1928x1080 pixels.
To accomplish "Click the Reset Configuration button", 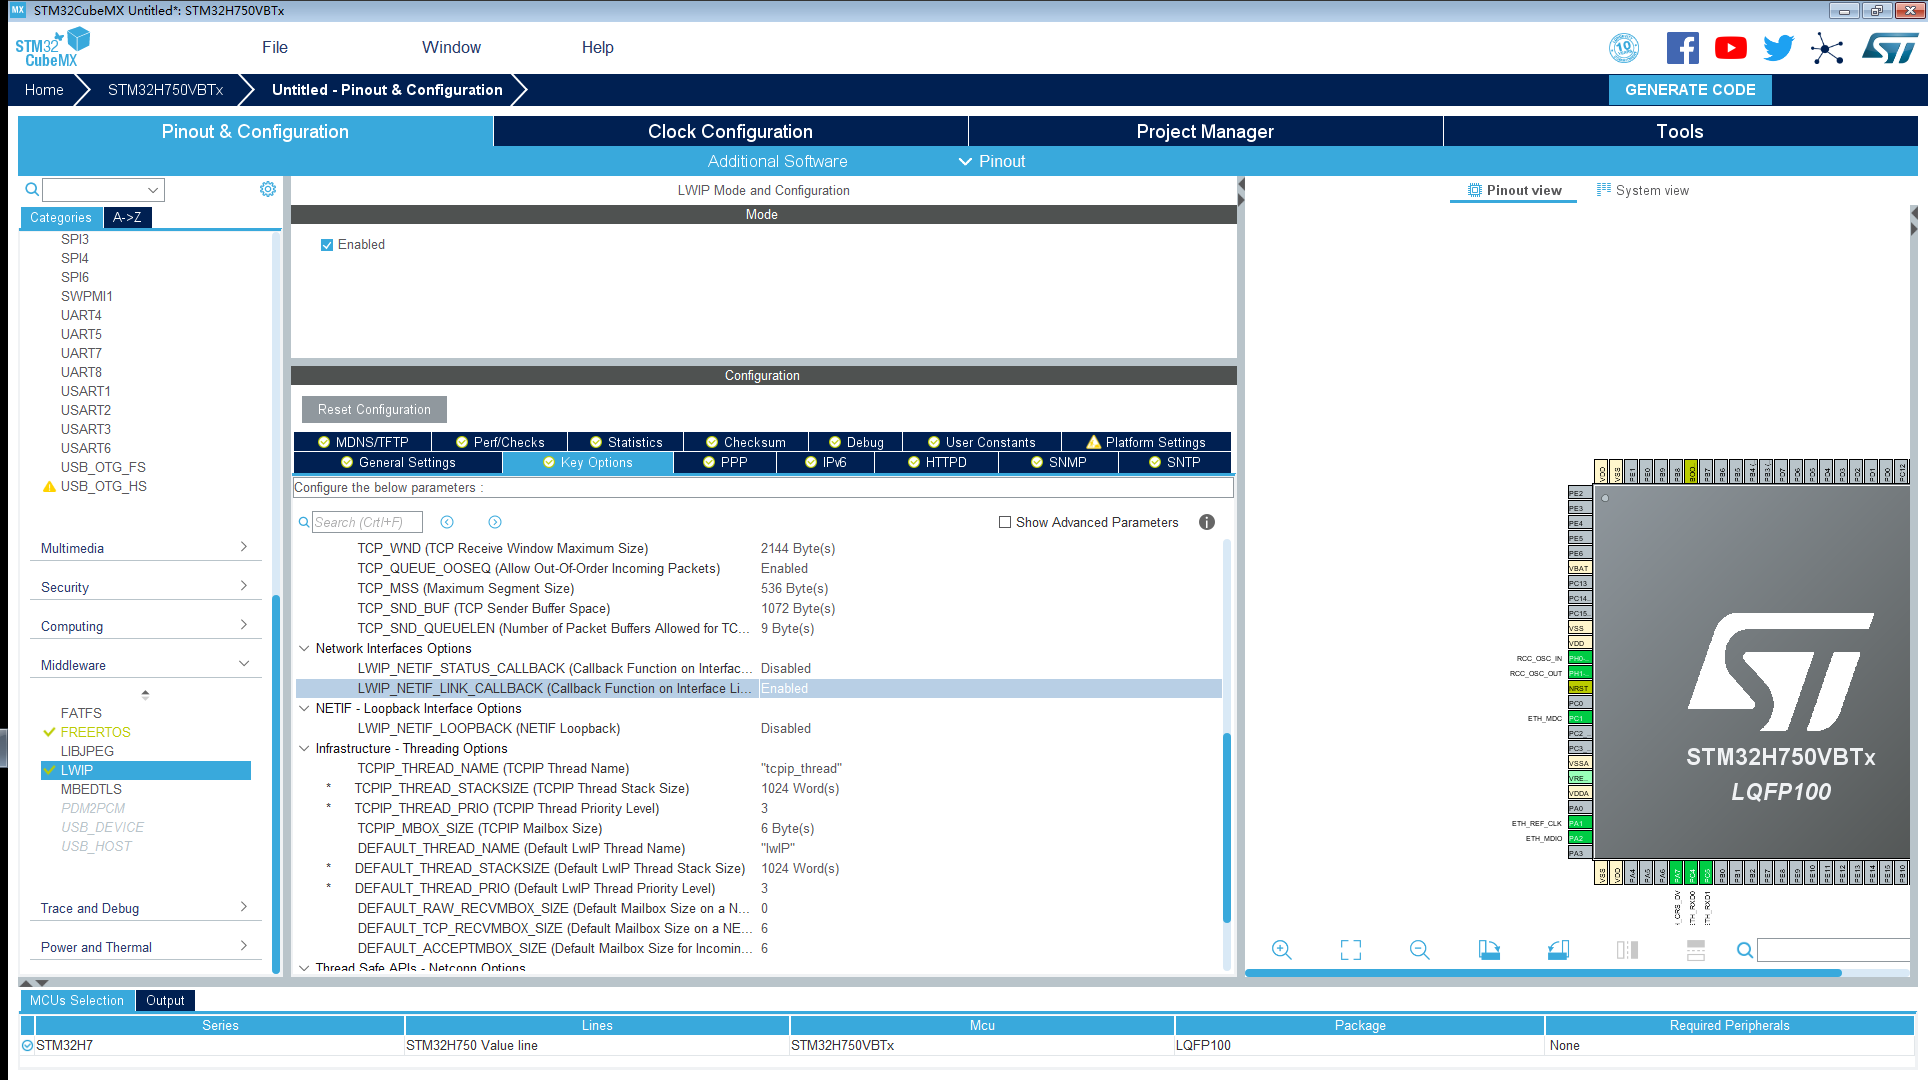I will point(374,409).
